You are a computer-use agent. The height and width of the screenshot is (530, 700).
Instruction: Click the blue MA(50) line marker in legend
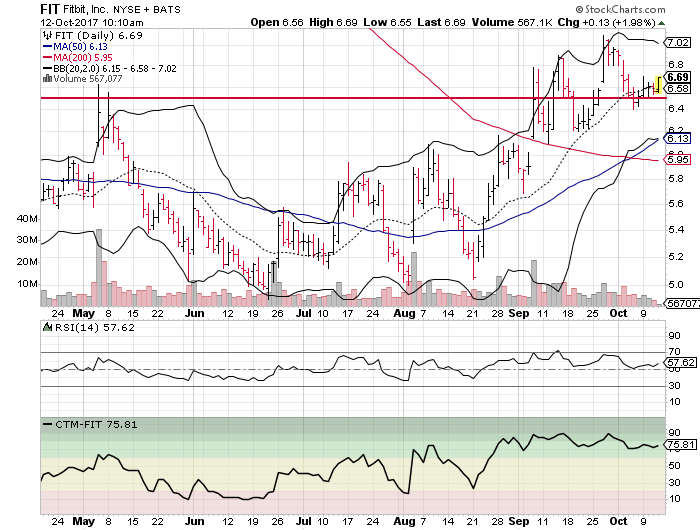[47, 46]
